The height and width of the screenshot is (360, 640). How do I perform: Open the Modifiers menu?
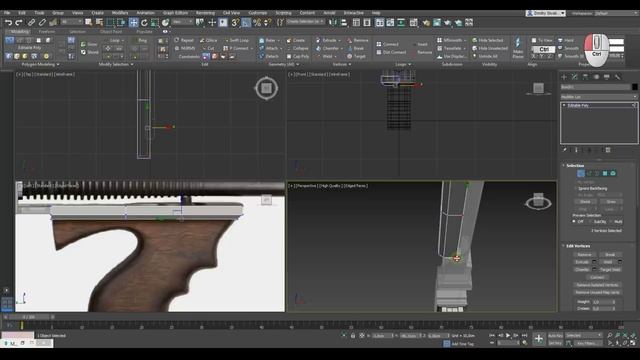(x=120, y=13)
